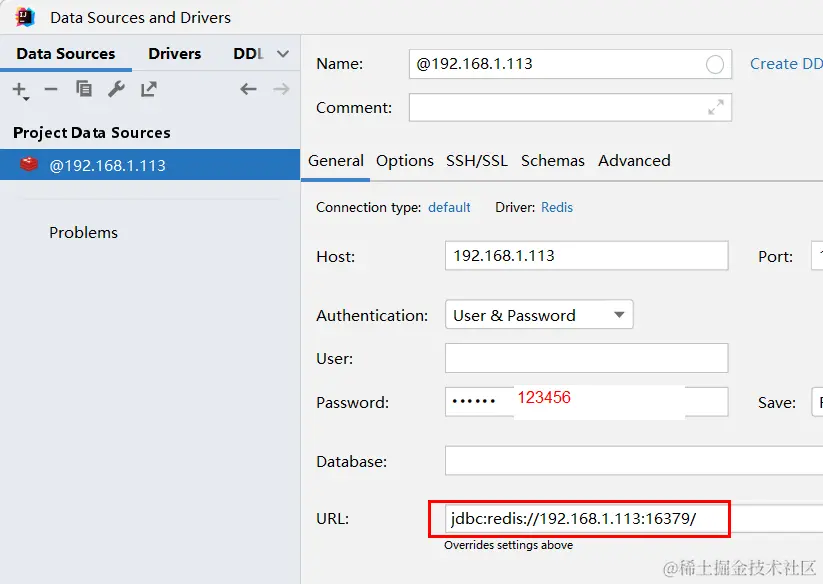
Task: Duplicate the data source with the copy icon
Action: (x=83, y=89)
